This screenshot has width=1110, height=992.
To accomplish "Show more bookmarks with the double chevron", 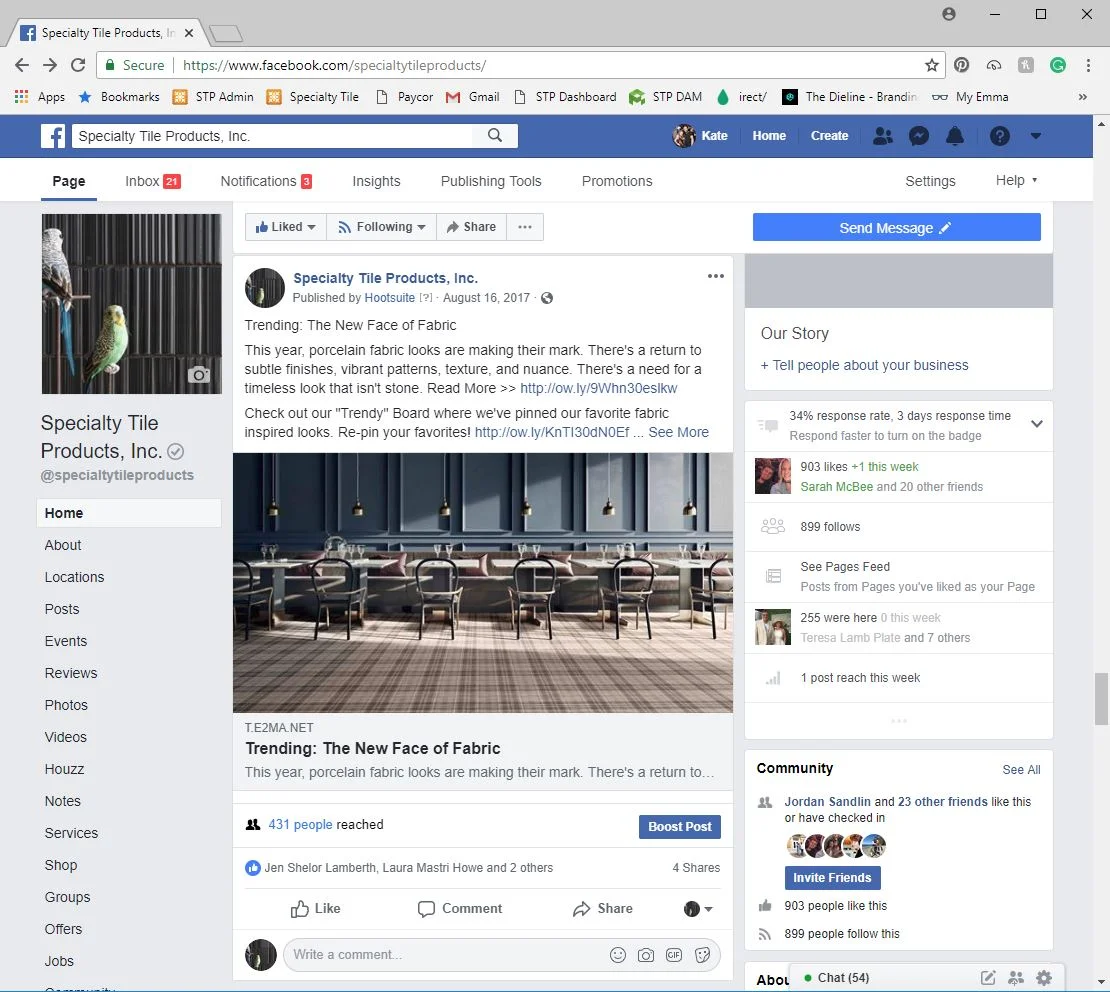I will [x=1082, y=97].
